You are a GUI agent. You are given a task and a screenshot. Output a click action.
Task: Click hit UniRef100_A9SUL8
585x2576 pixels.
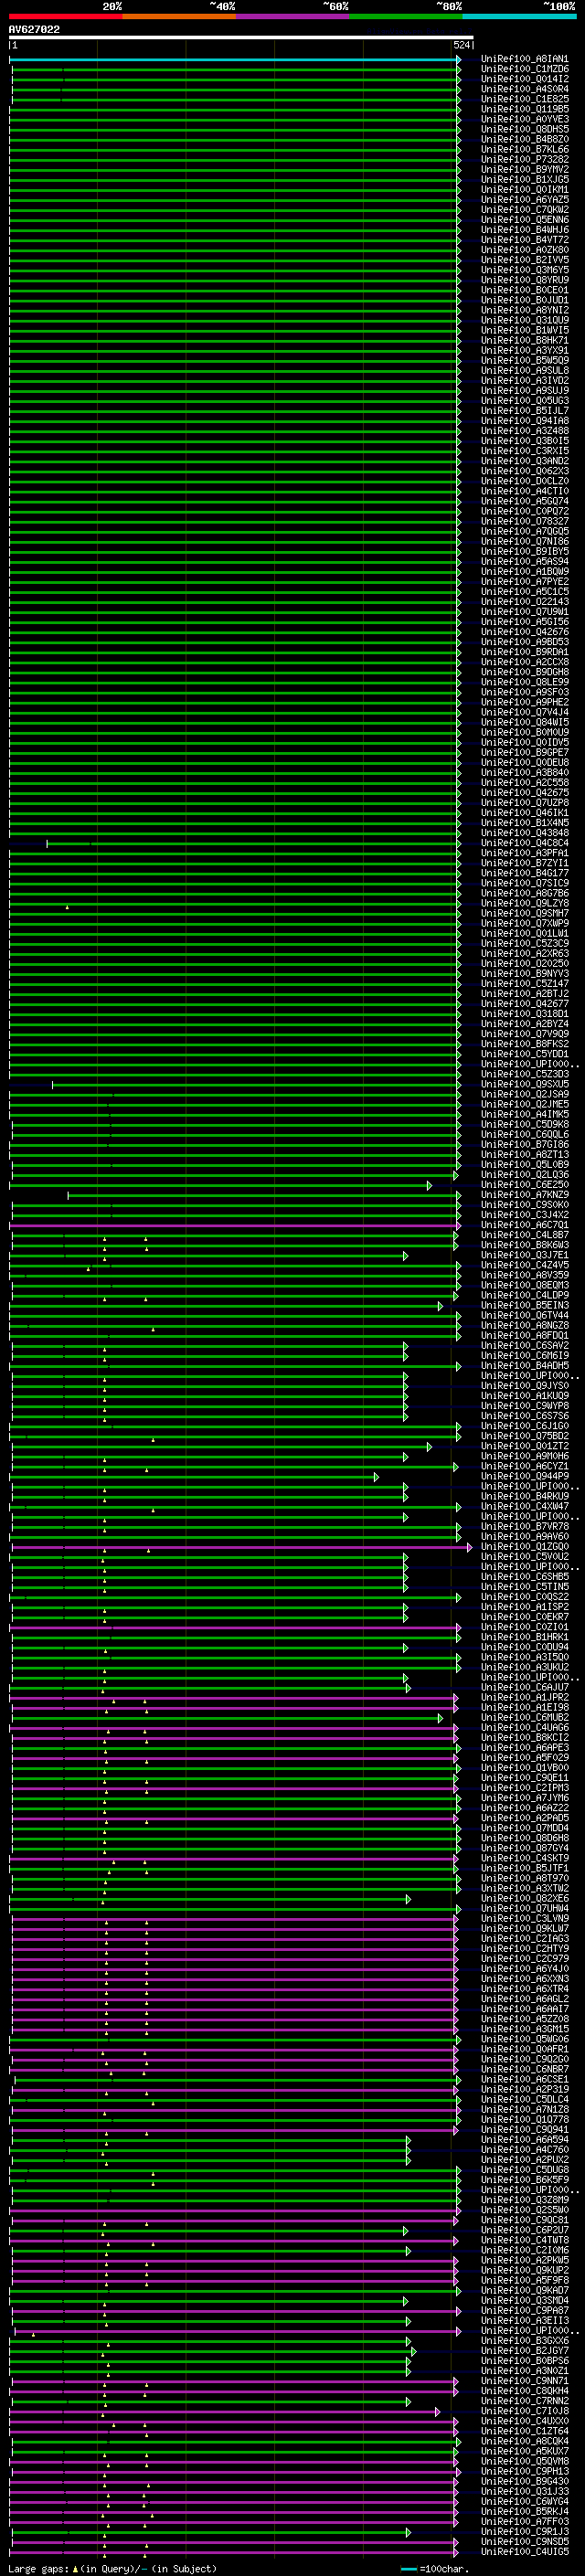click(x=525, y=370)
